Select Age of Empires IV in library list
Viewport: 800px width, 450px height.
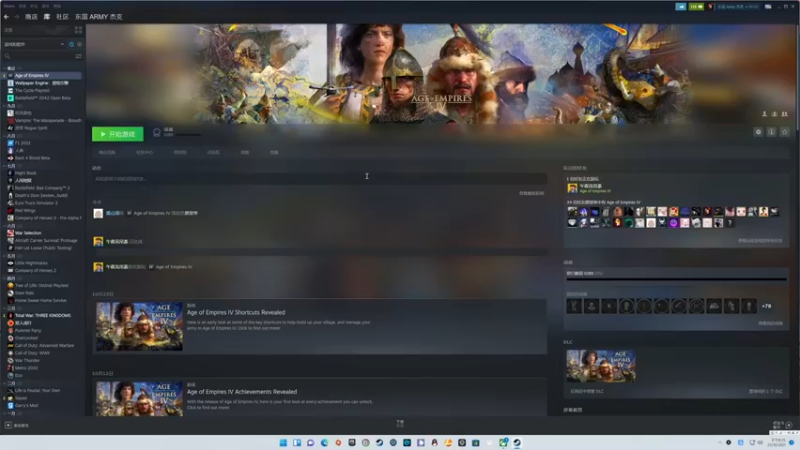42,76
